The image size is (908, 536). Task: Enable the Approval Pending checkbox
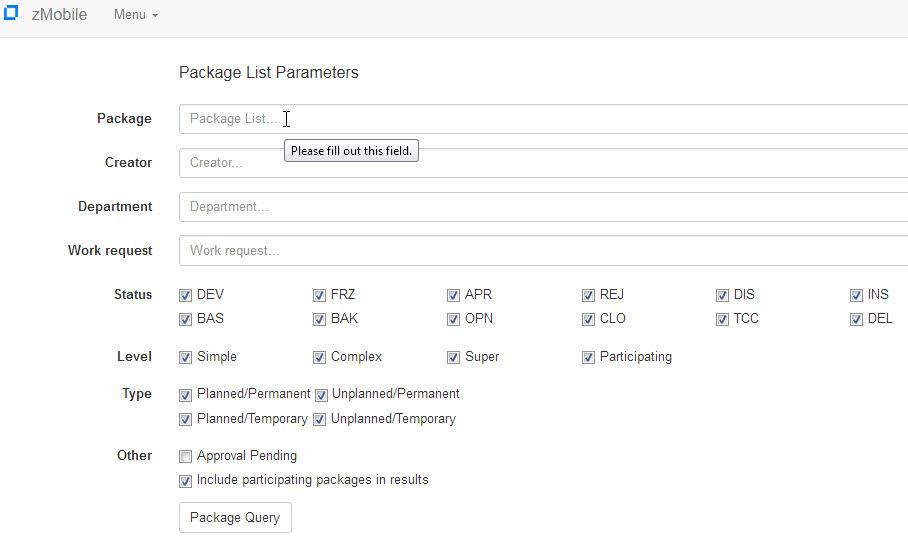click(186, 457)
